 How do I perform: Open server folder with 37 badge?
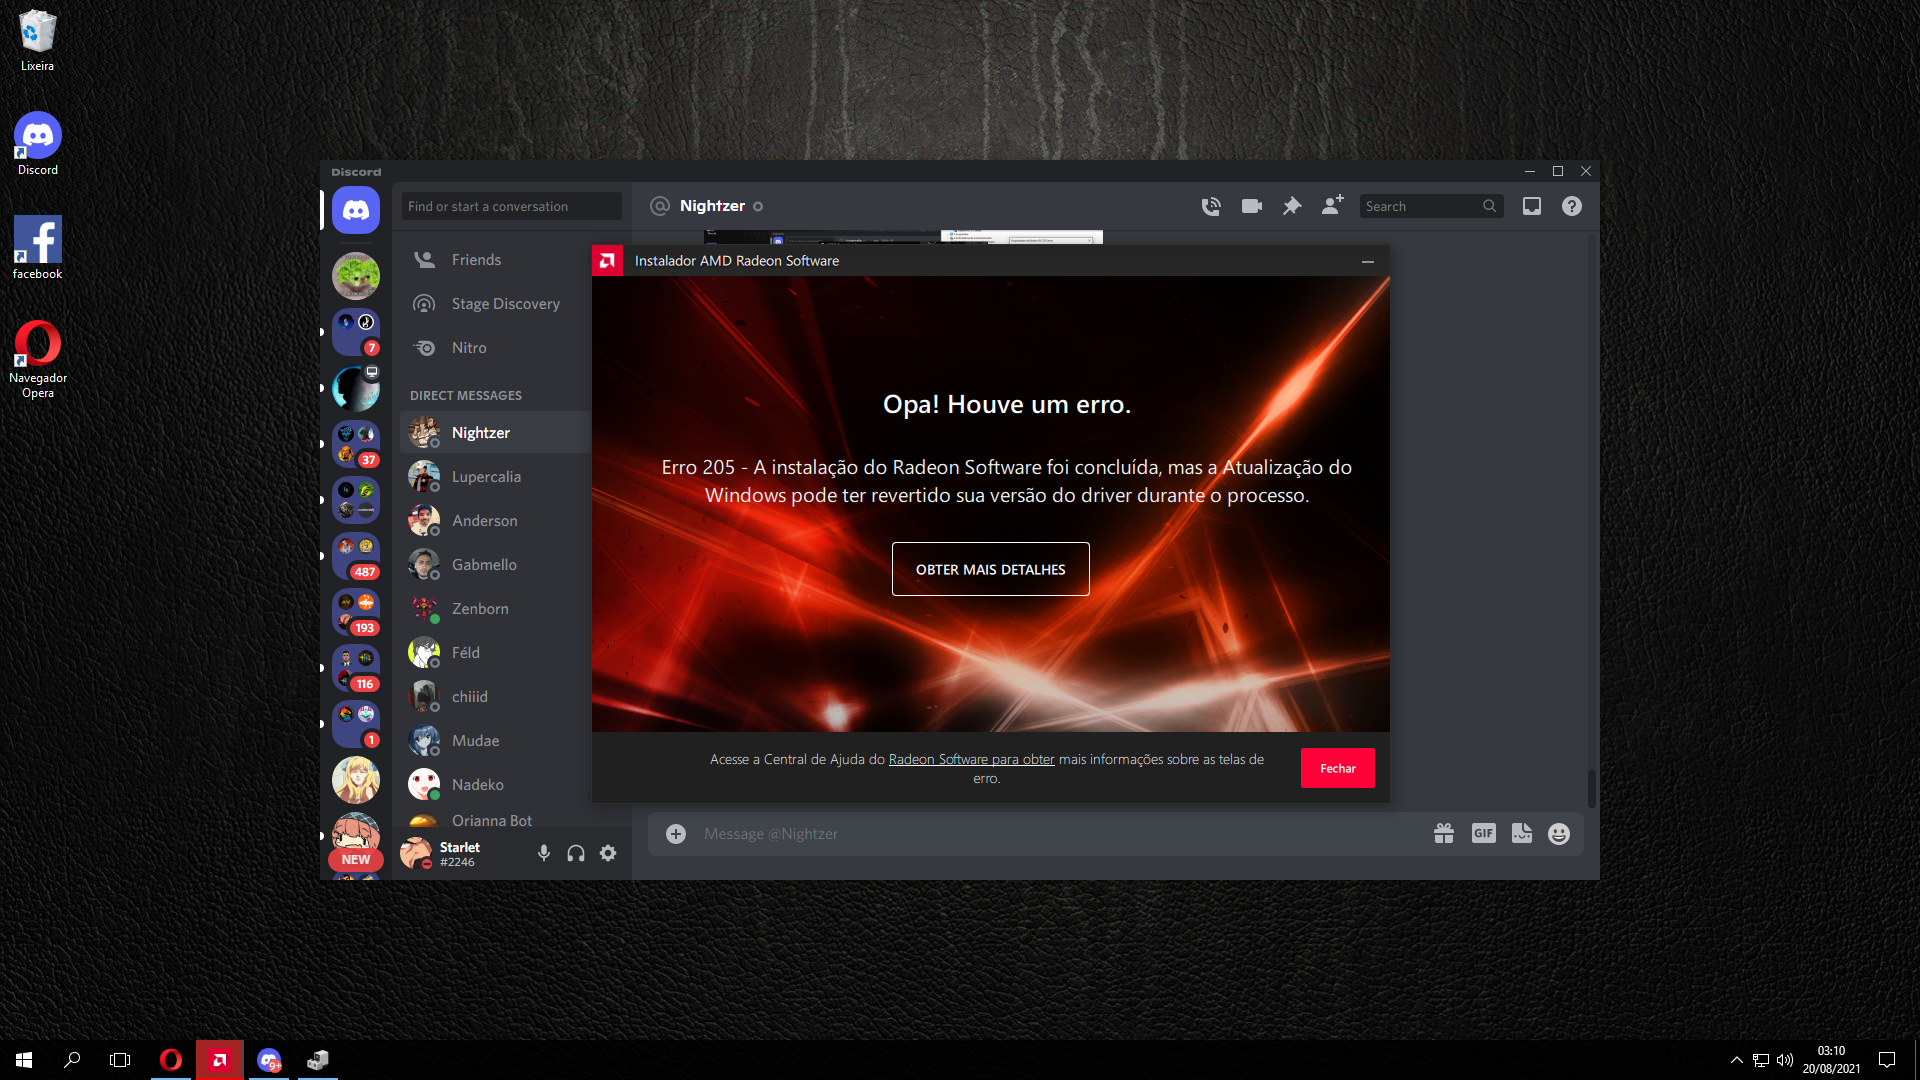(356, 444)
